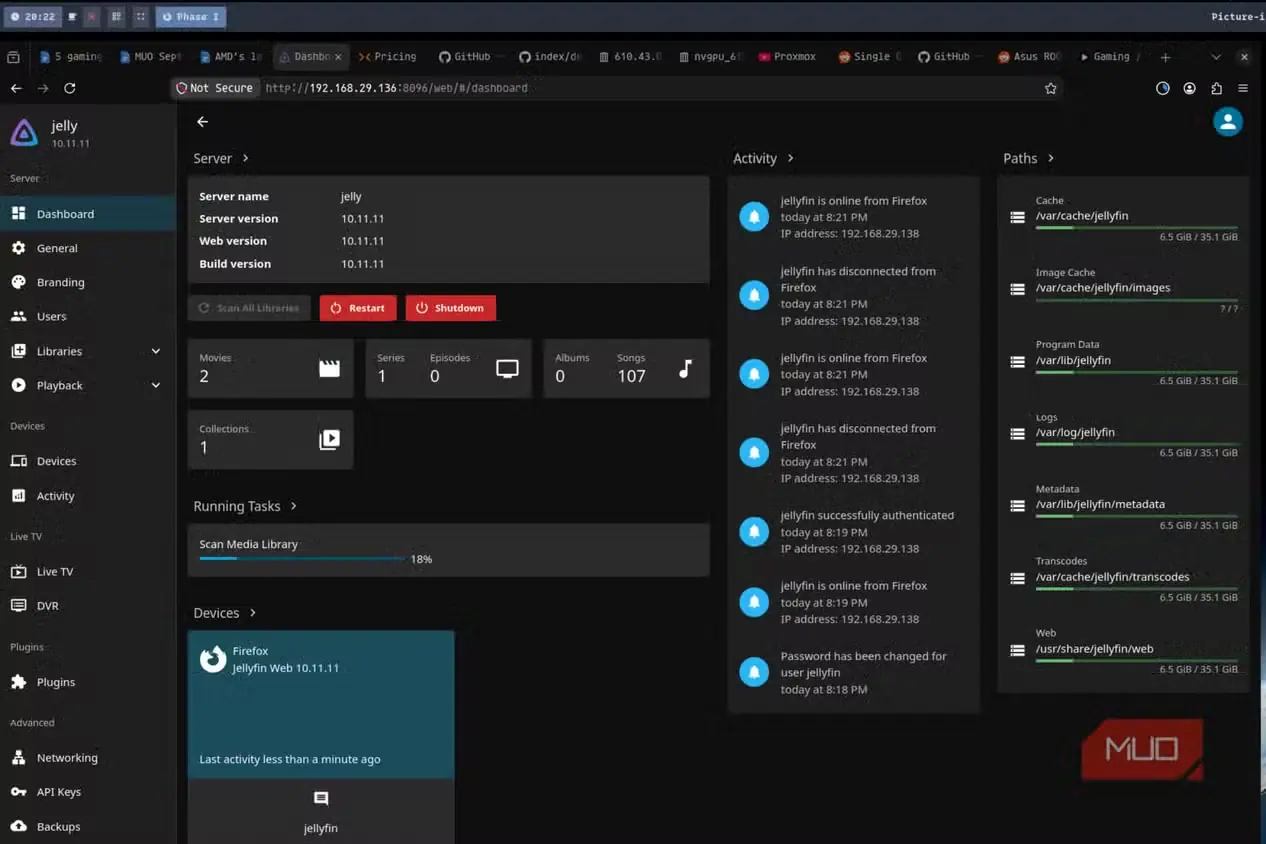Screen dimensions: 1266x844
Task: Click the list icon beside the Cache path
Action: click(x=1017, y=217)
